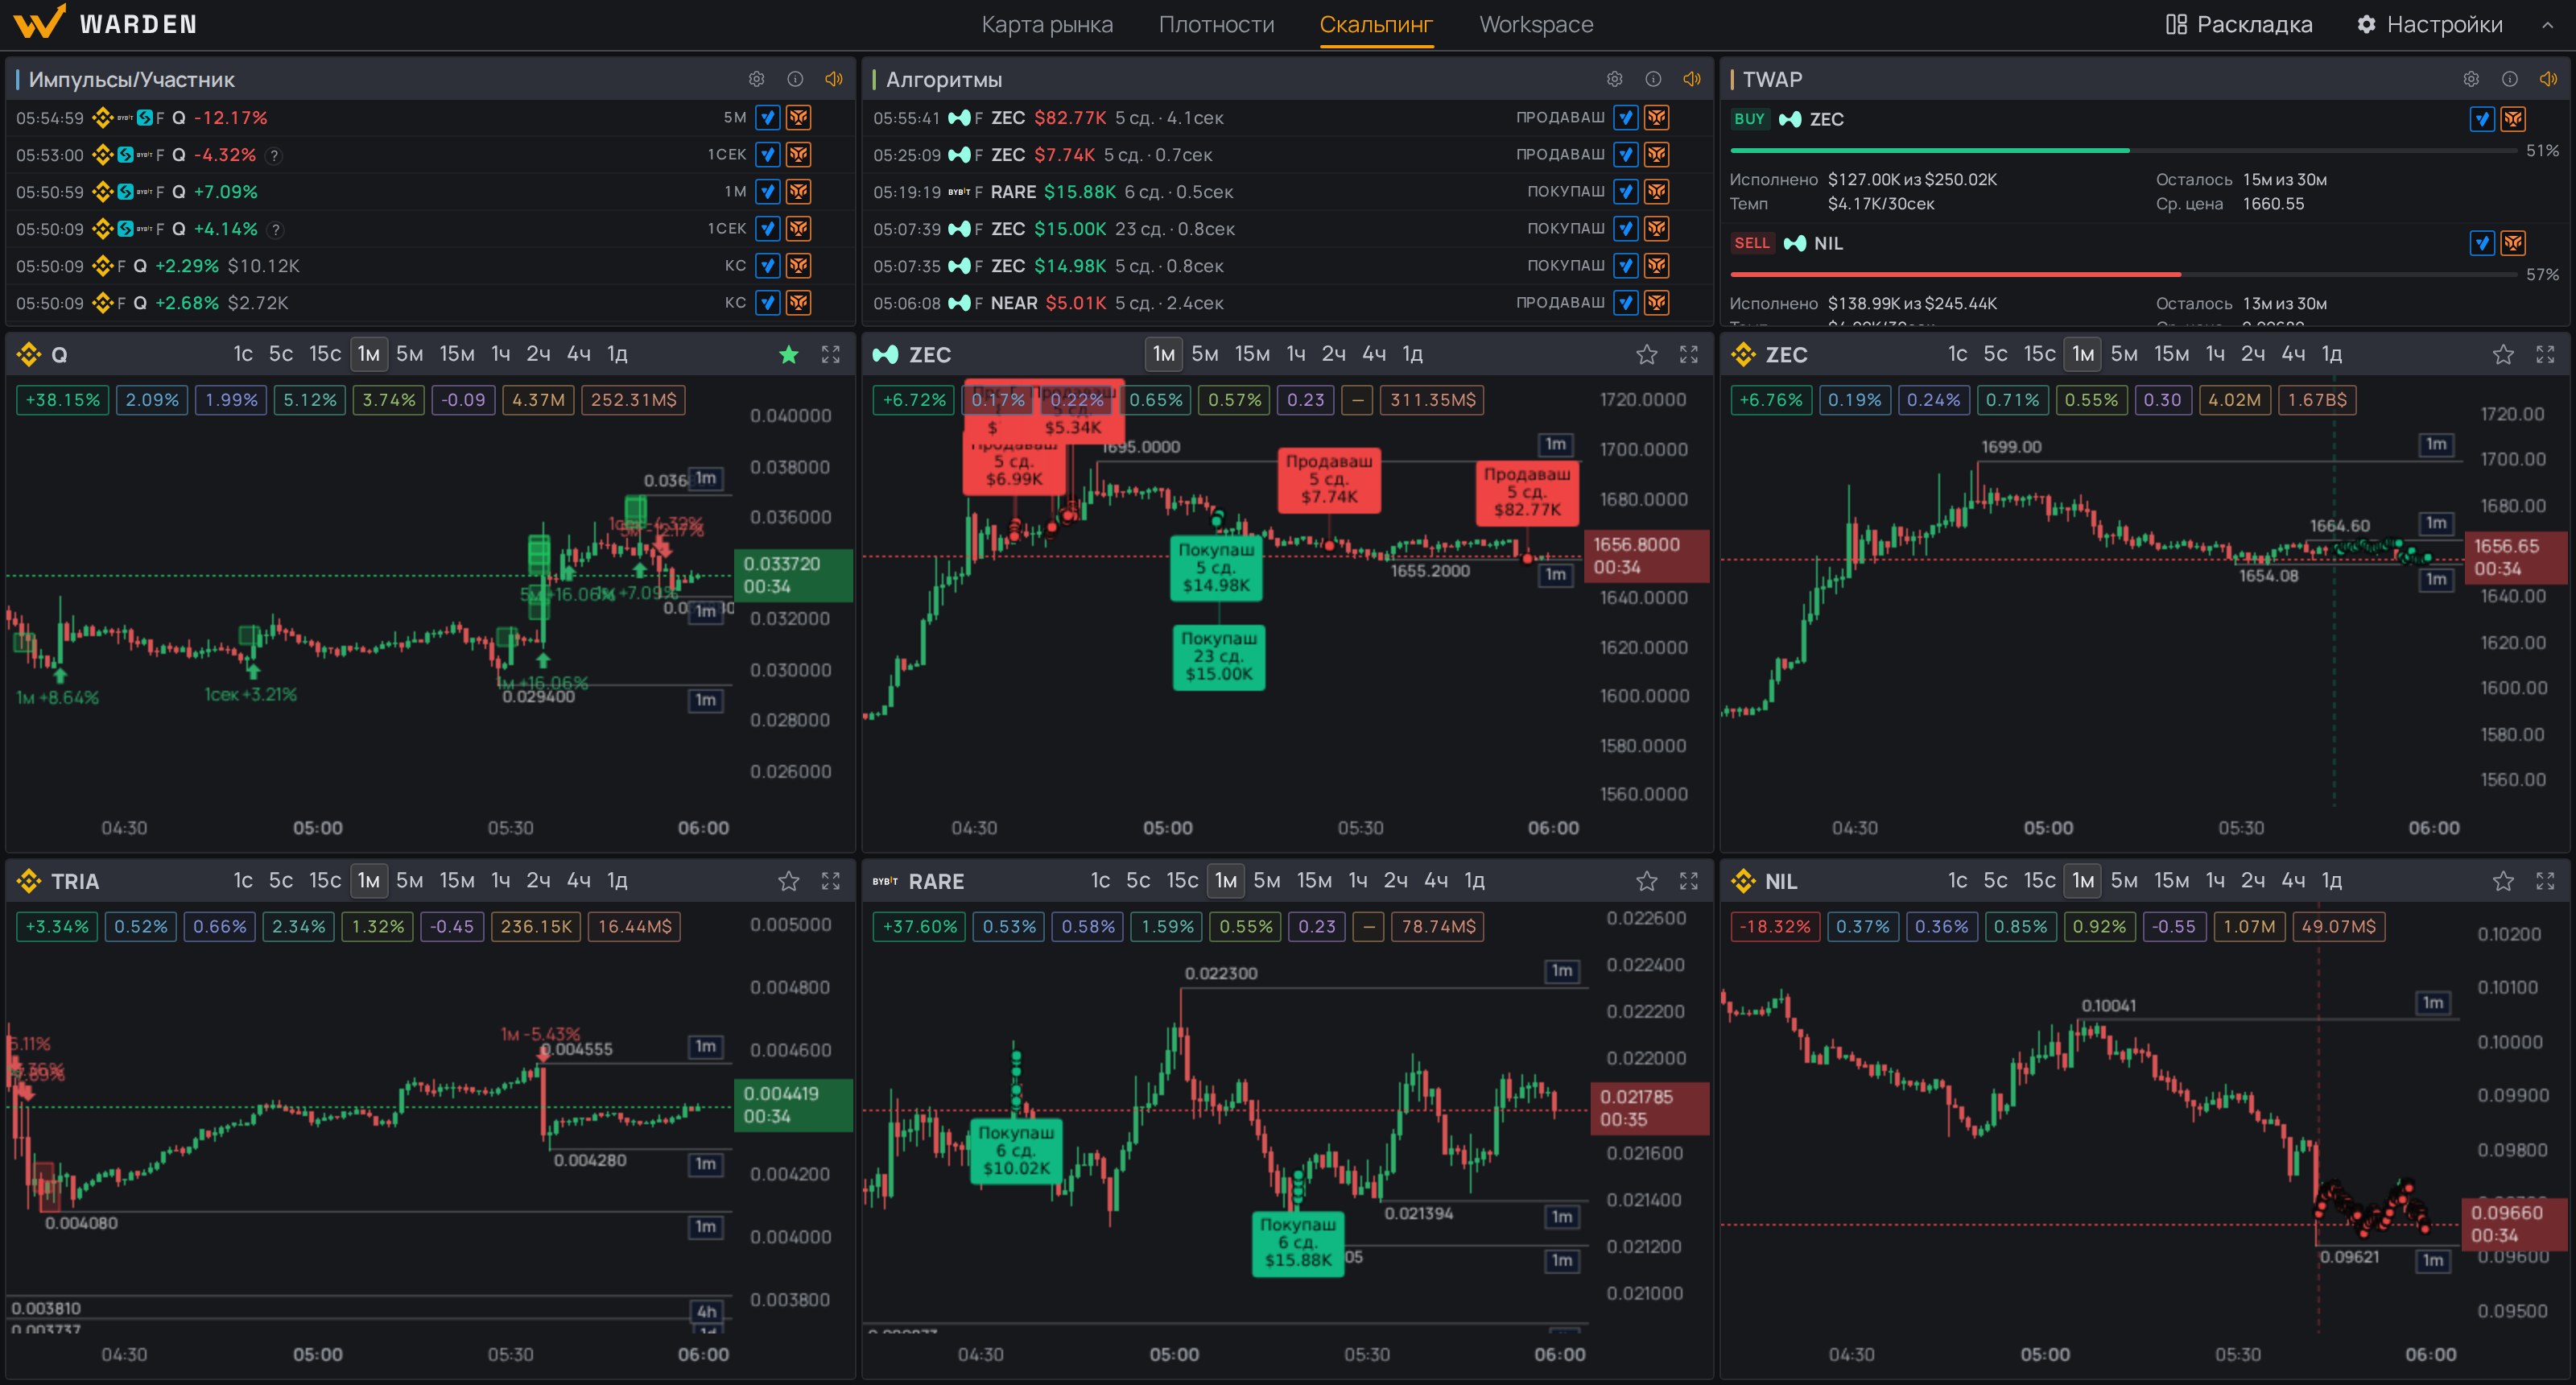The image size is (2576, 1385).
Task: Switch to Карта рынка tab
Action: [1047, 24]
